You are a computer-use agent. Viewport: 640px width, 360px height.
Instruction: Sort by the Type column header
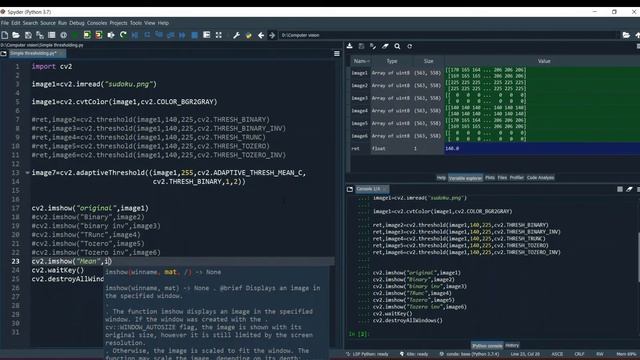tap(392, 61)
